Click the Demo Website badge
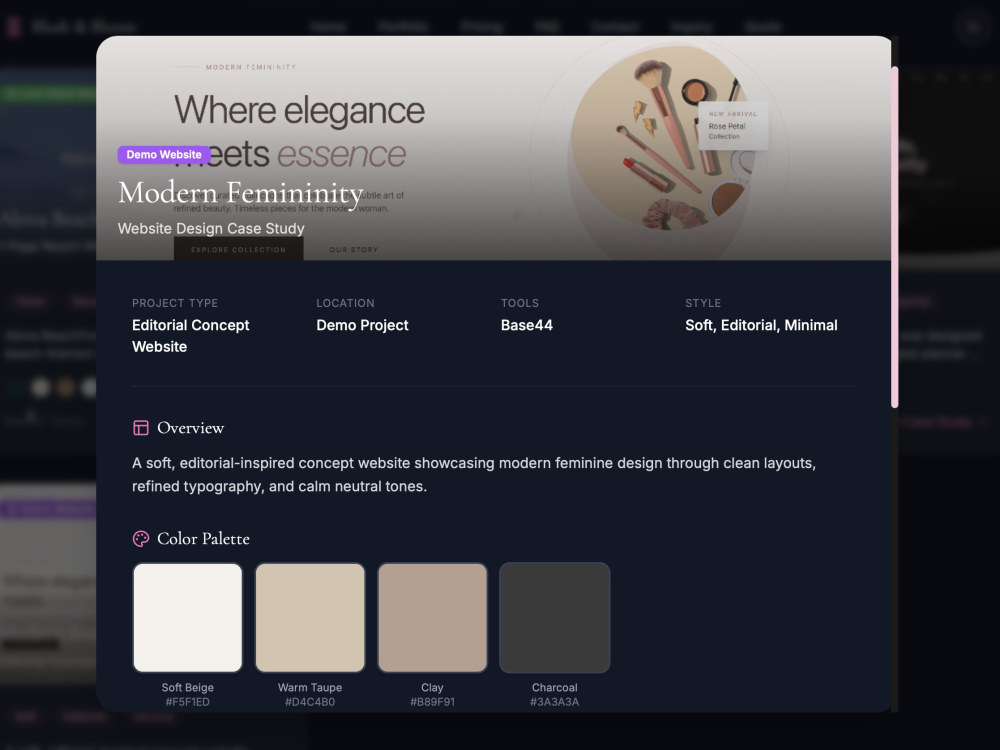 [x=164, y=154]
